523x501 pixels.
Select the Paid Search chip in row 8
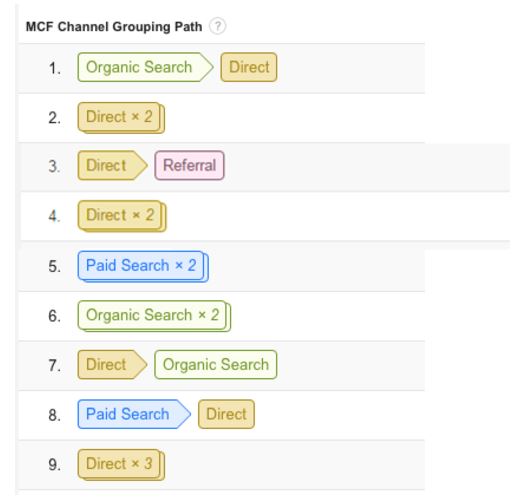coord(134,414)
